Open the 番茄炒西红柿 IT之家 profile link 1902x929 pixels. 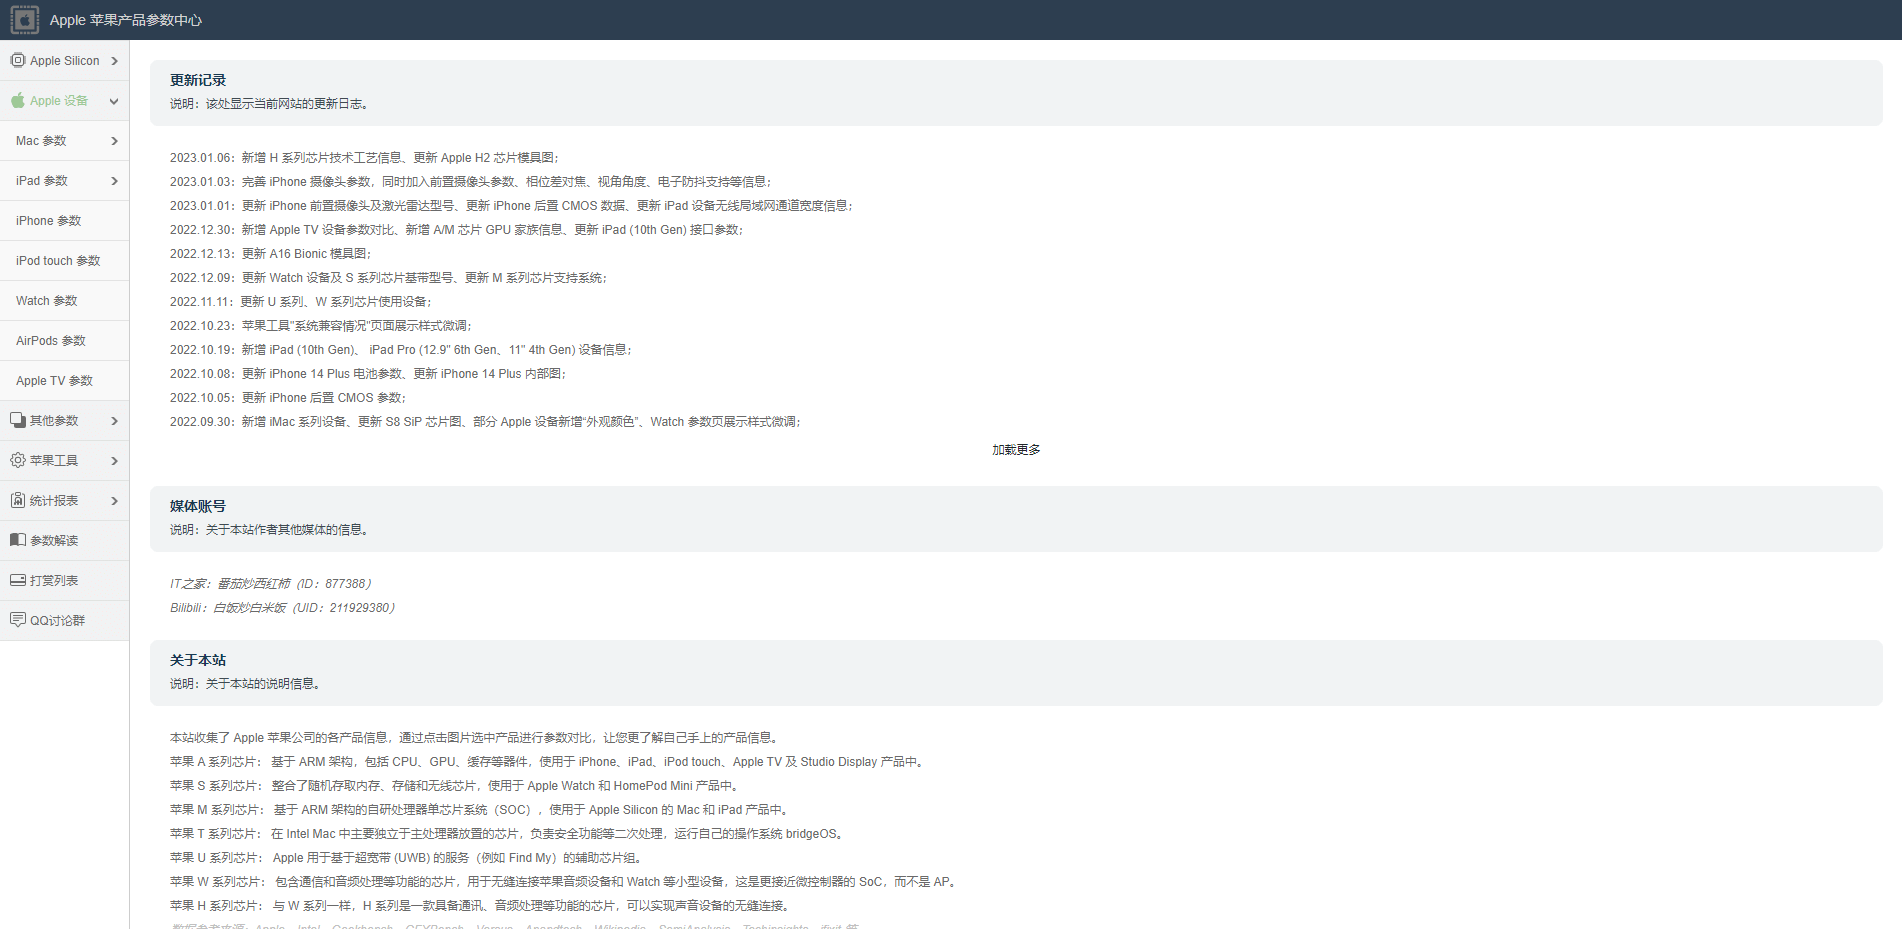254,584
